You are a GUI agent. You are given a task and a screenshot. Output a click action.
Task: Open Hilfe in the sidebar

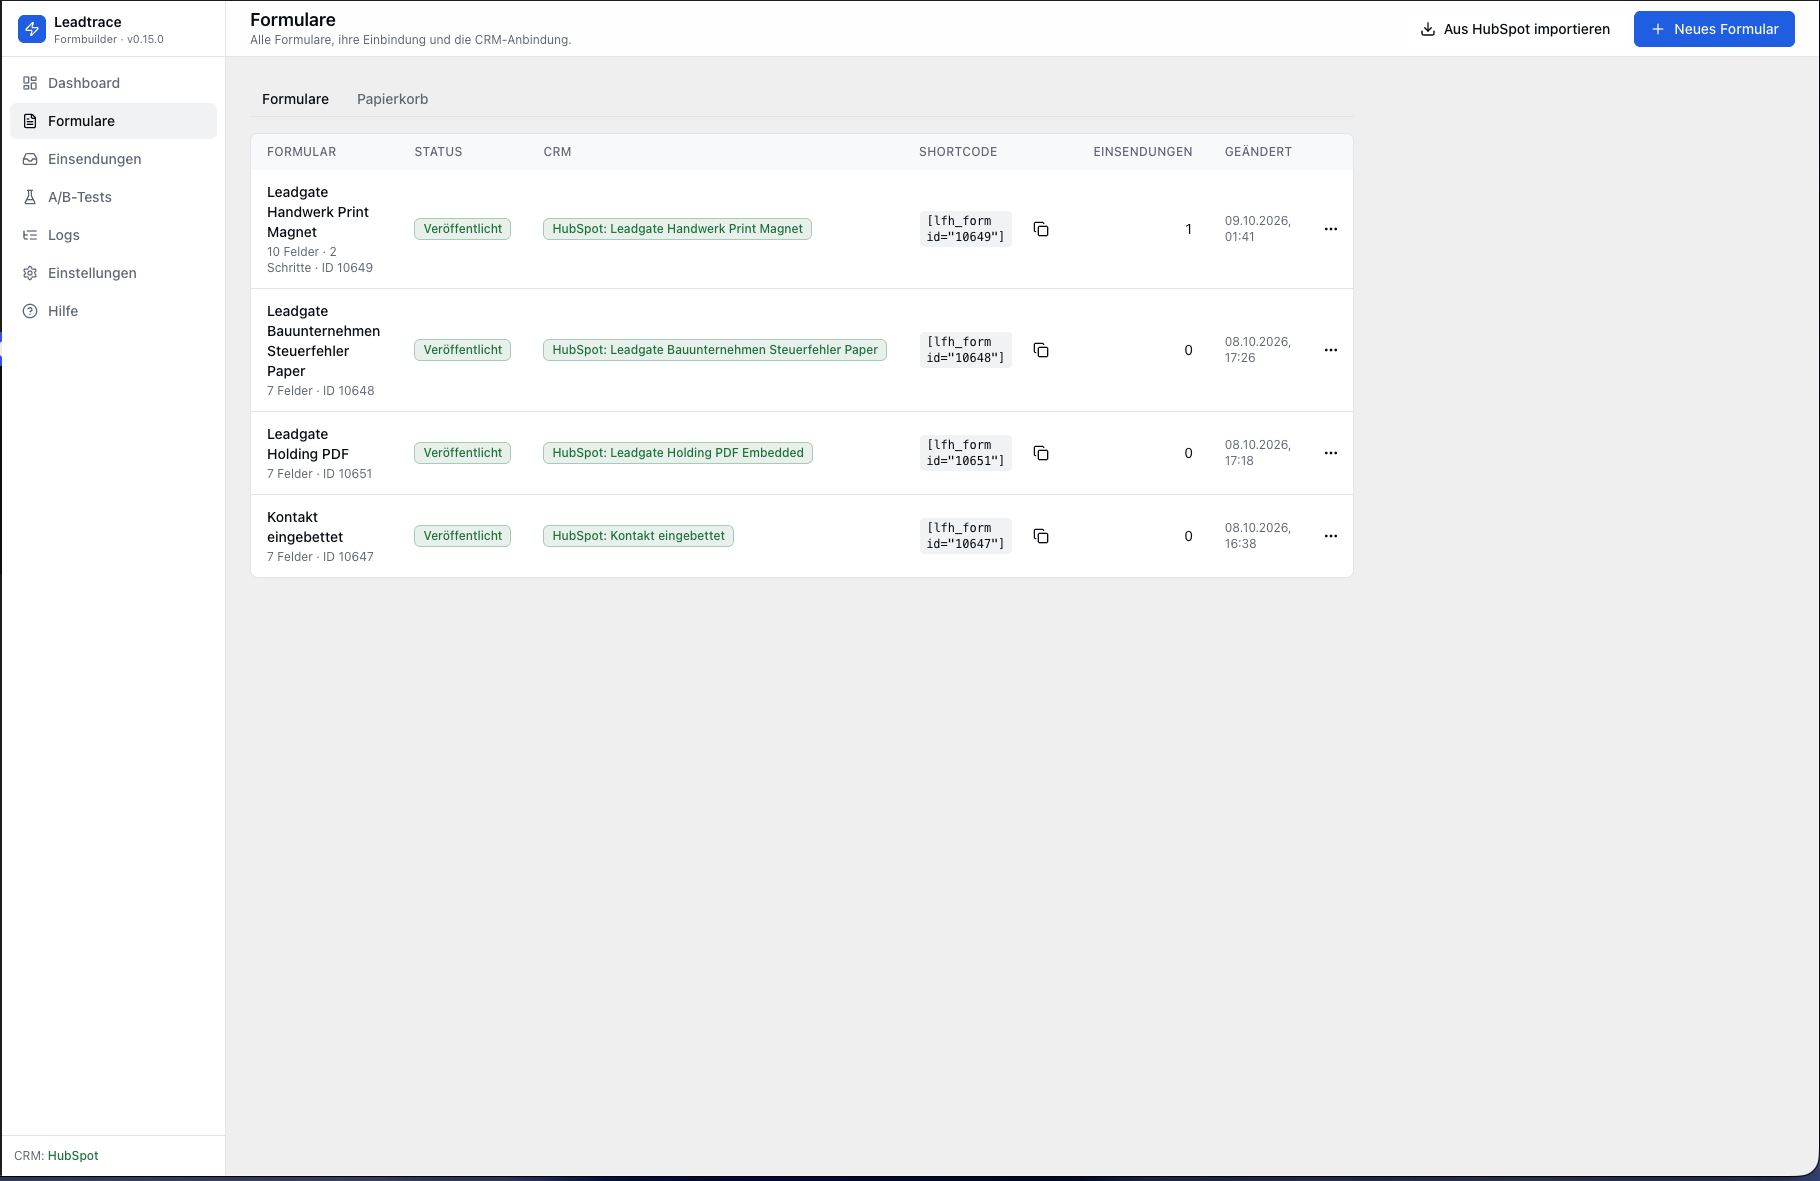(113, 311)
